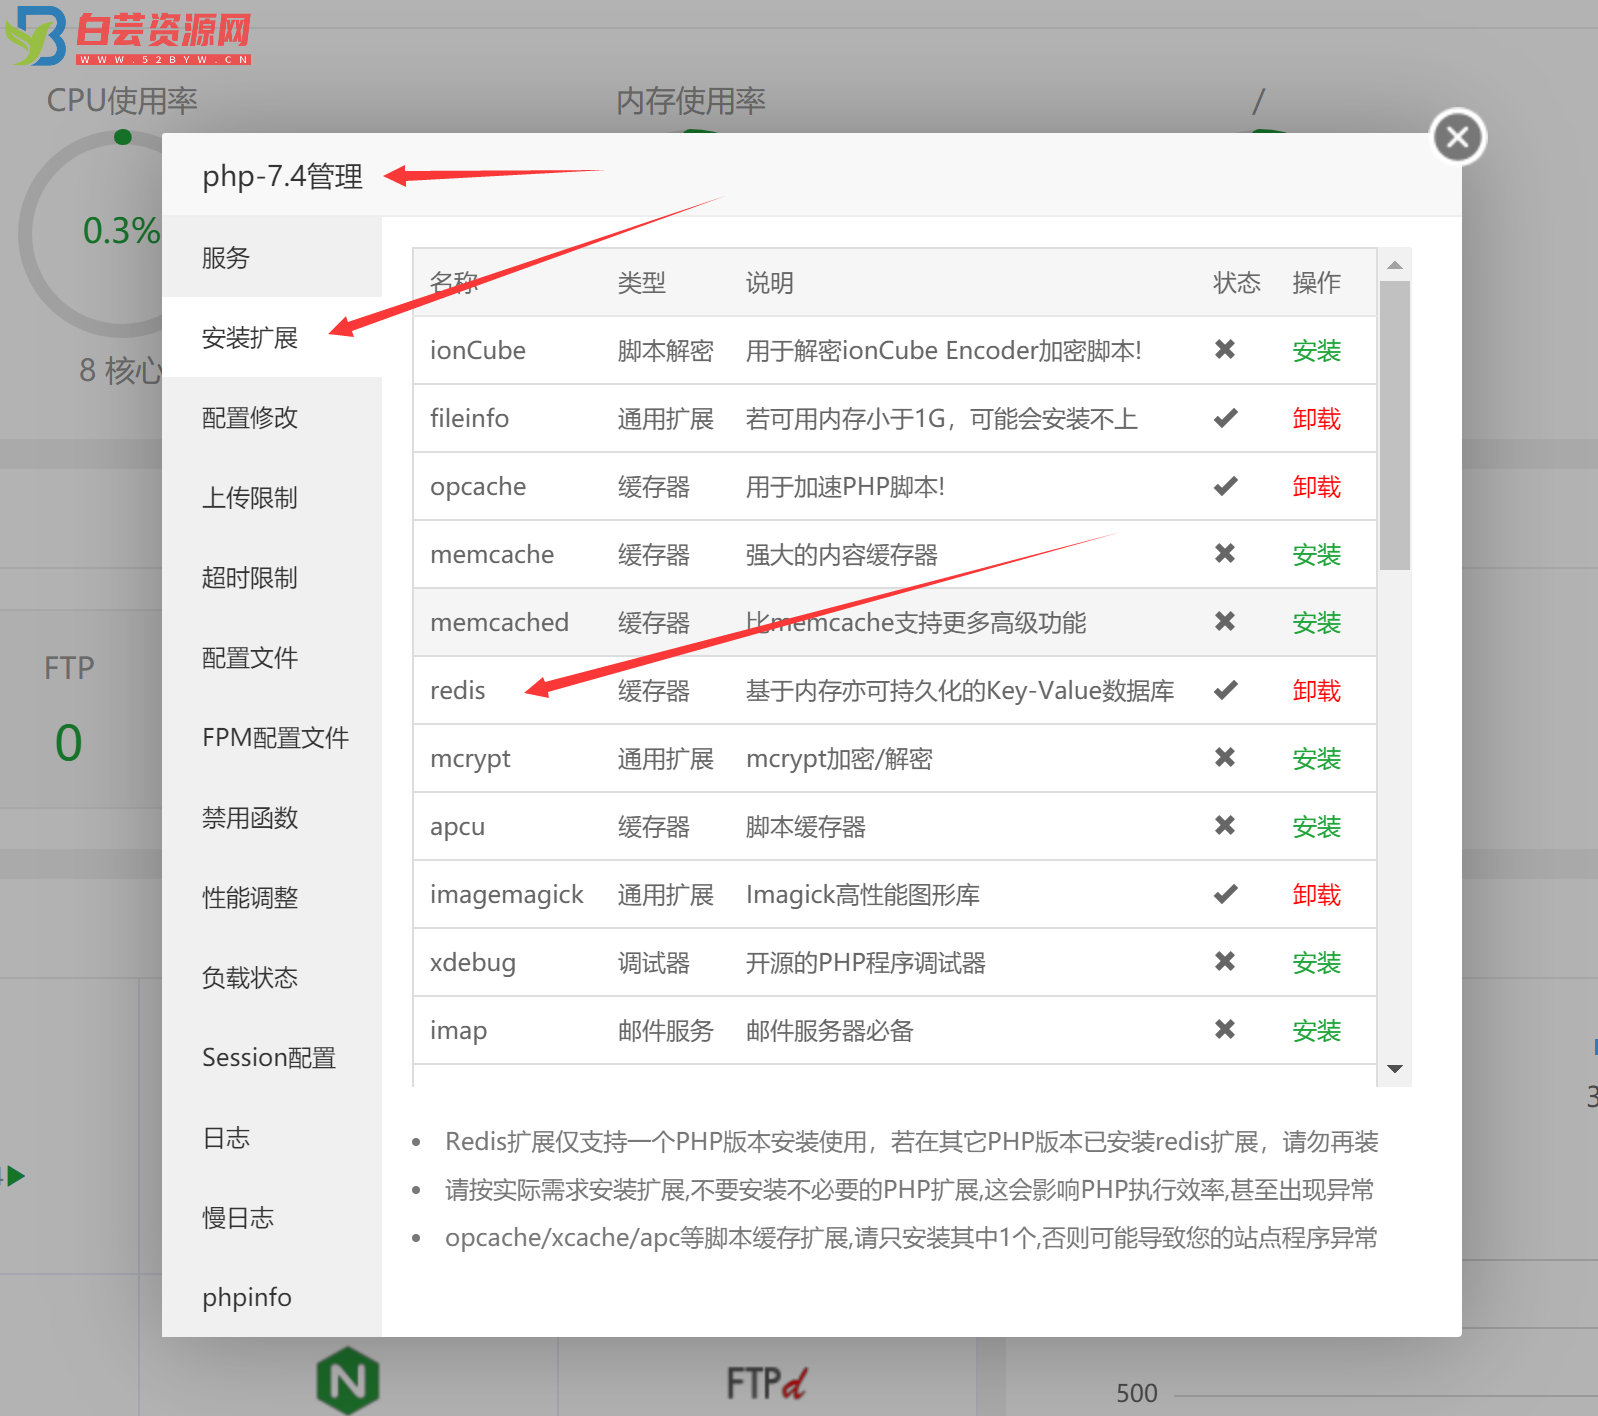Uninstall the redis extension

coord(1316,691)
